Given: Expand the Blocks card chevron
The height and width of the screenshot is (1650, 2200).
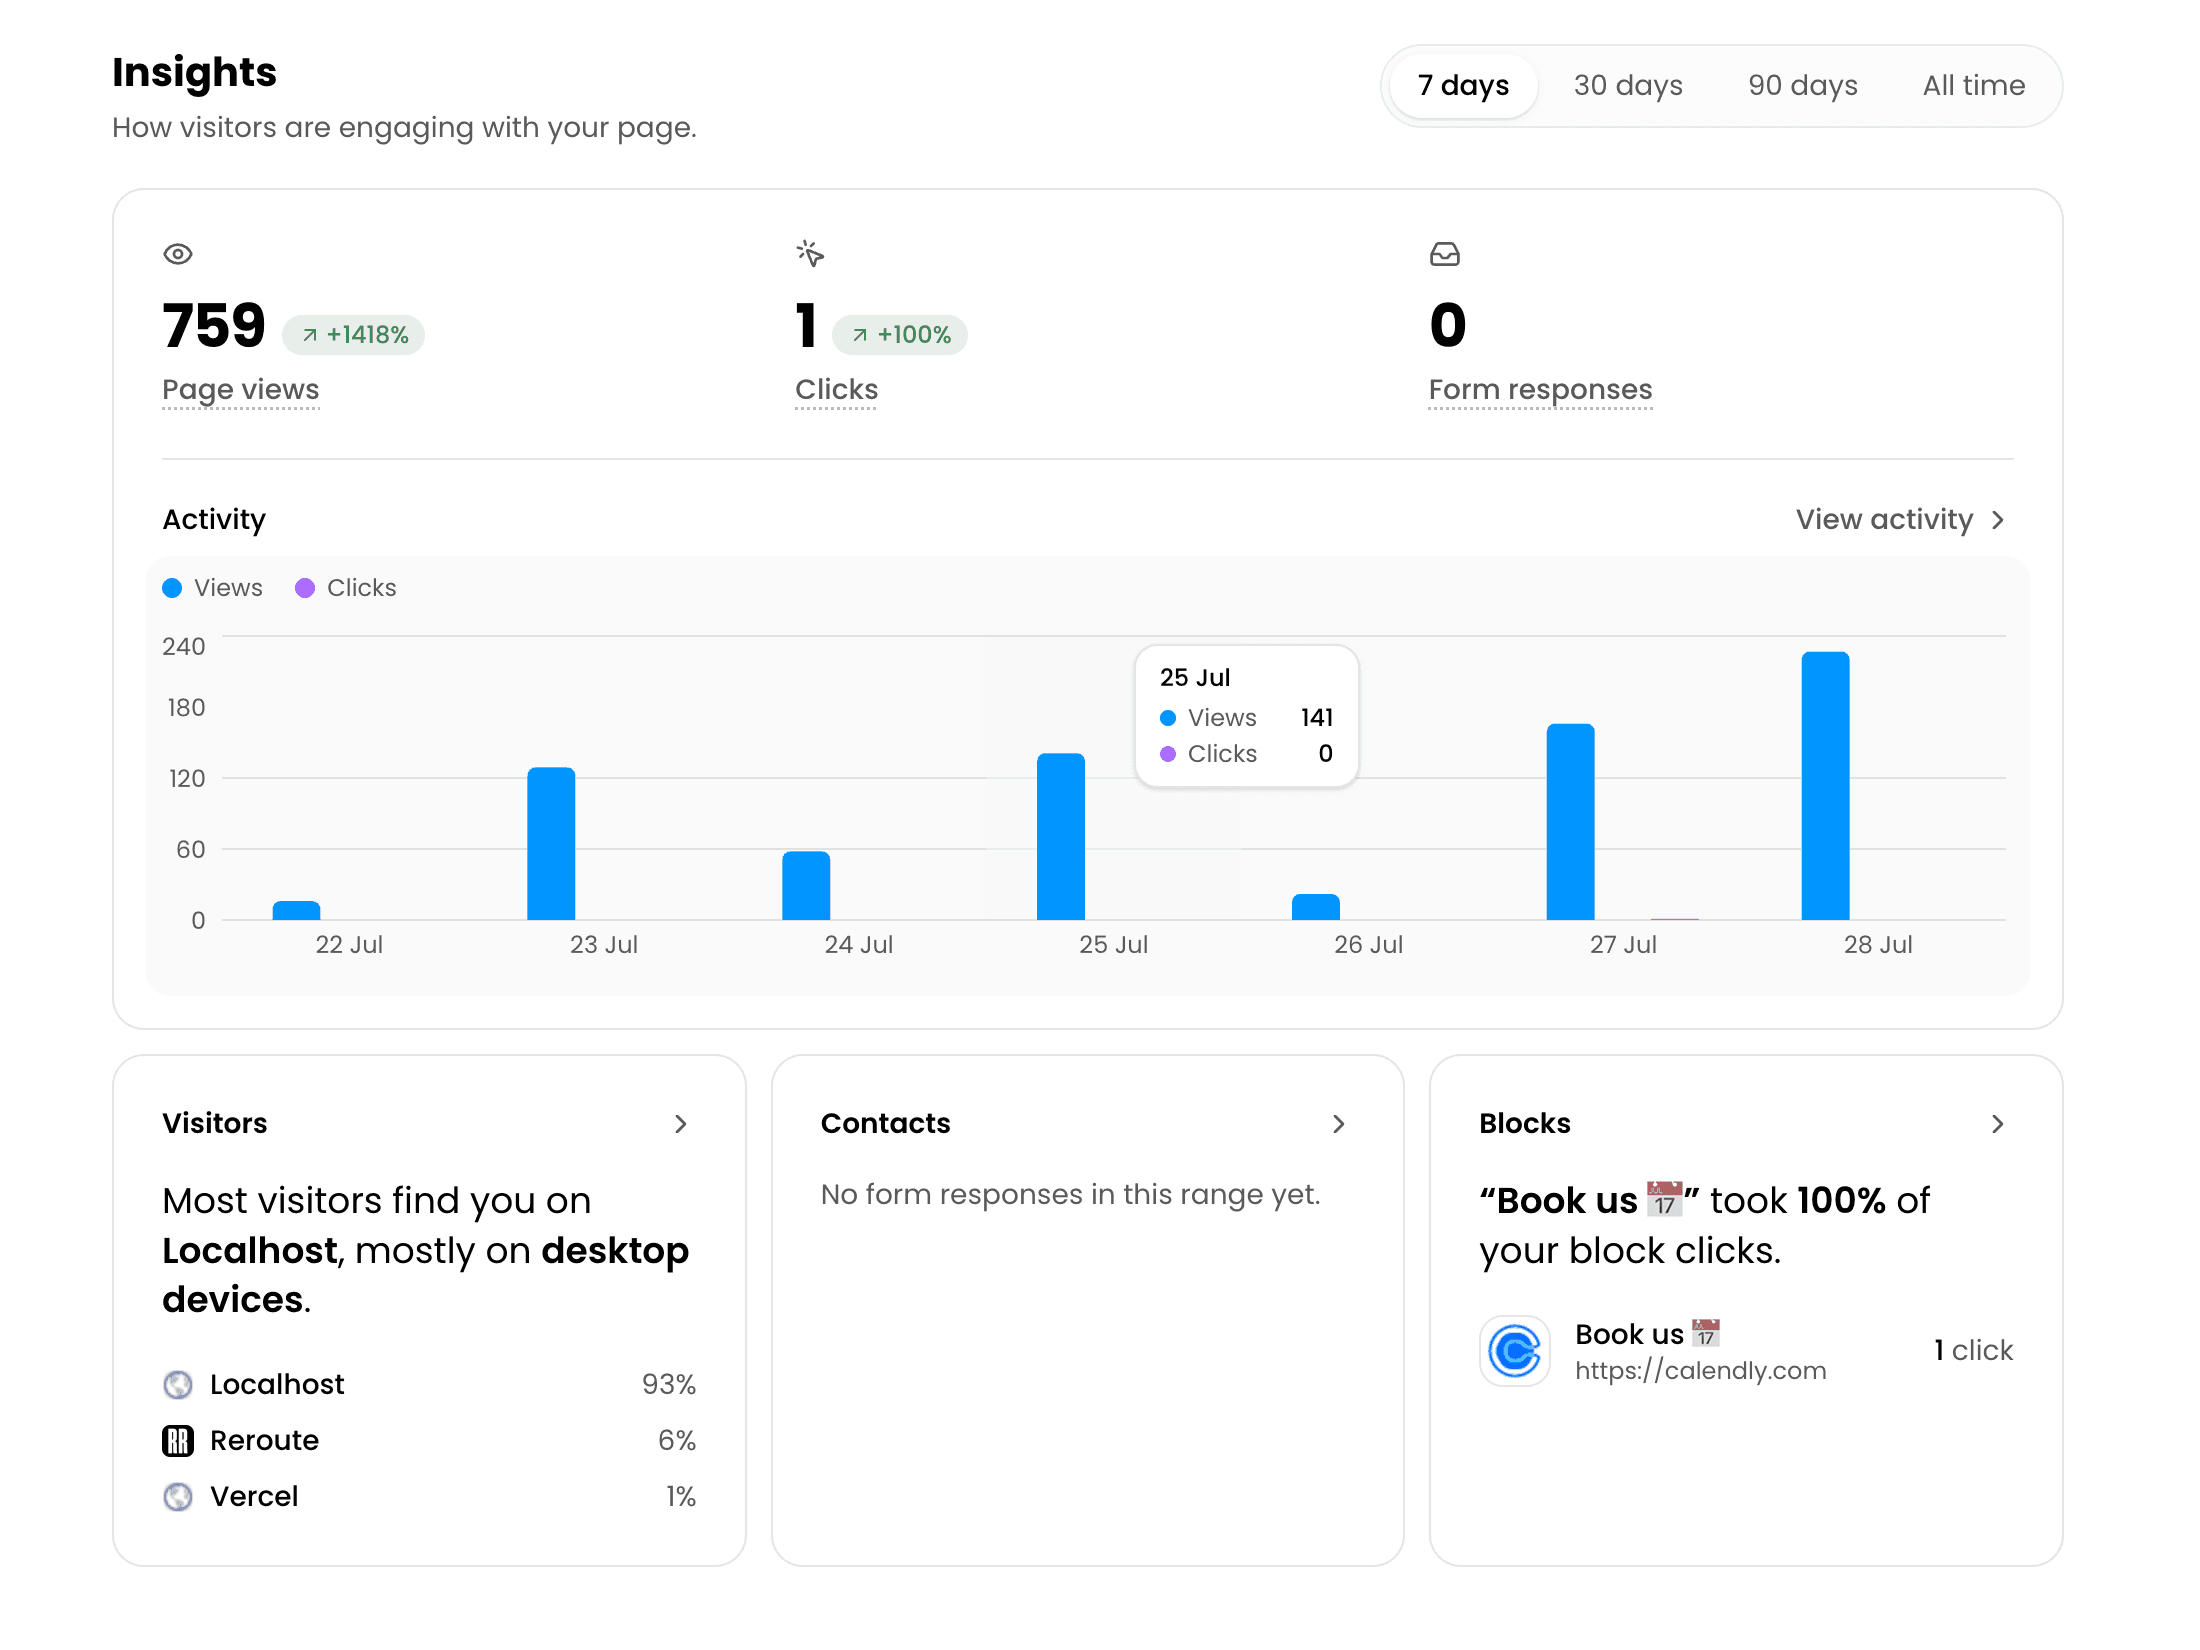Looking at the screenshot, I should click(x=1997, y=1124).
